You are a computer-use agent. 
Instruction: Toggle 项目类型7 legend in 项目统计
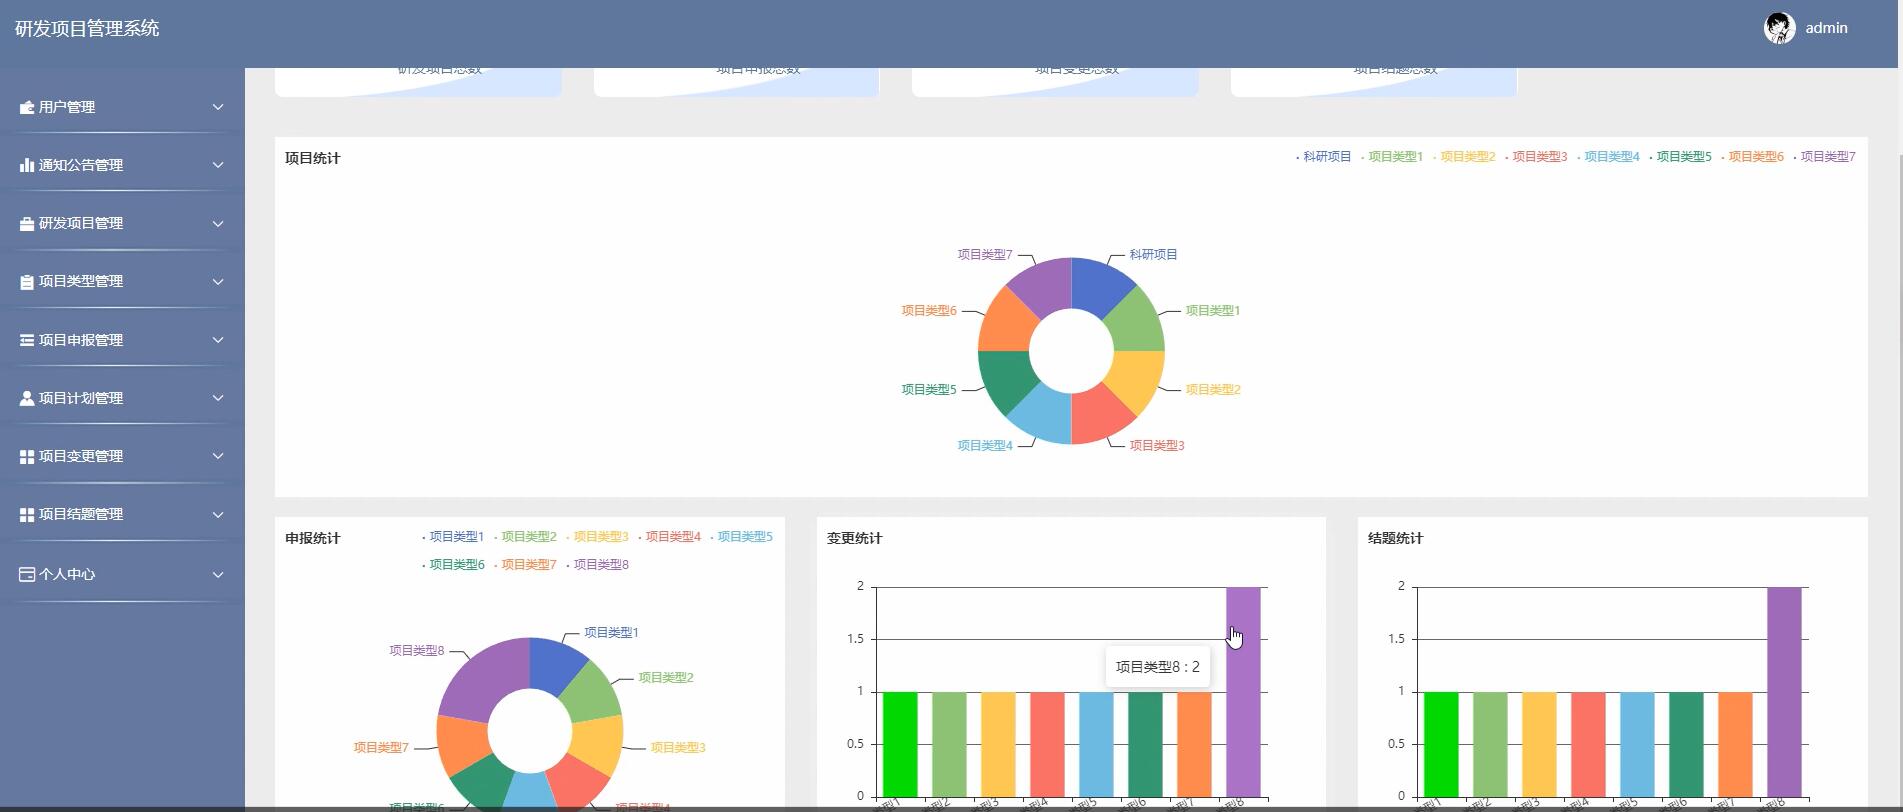1824,157
